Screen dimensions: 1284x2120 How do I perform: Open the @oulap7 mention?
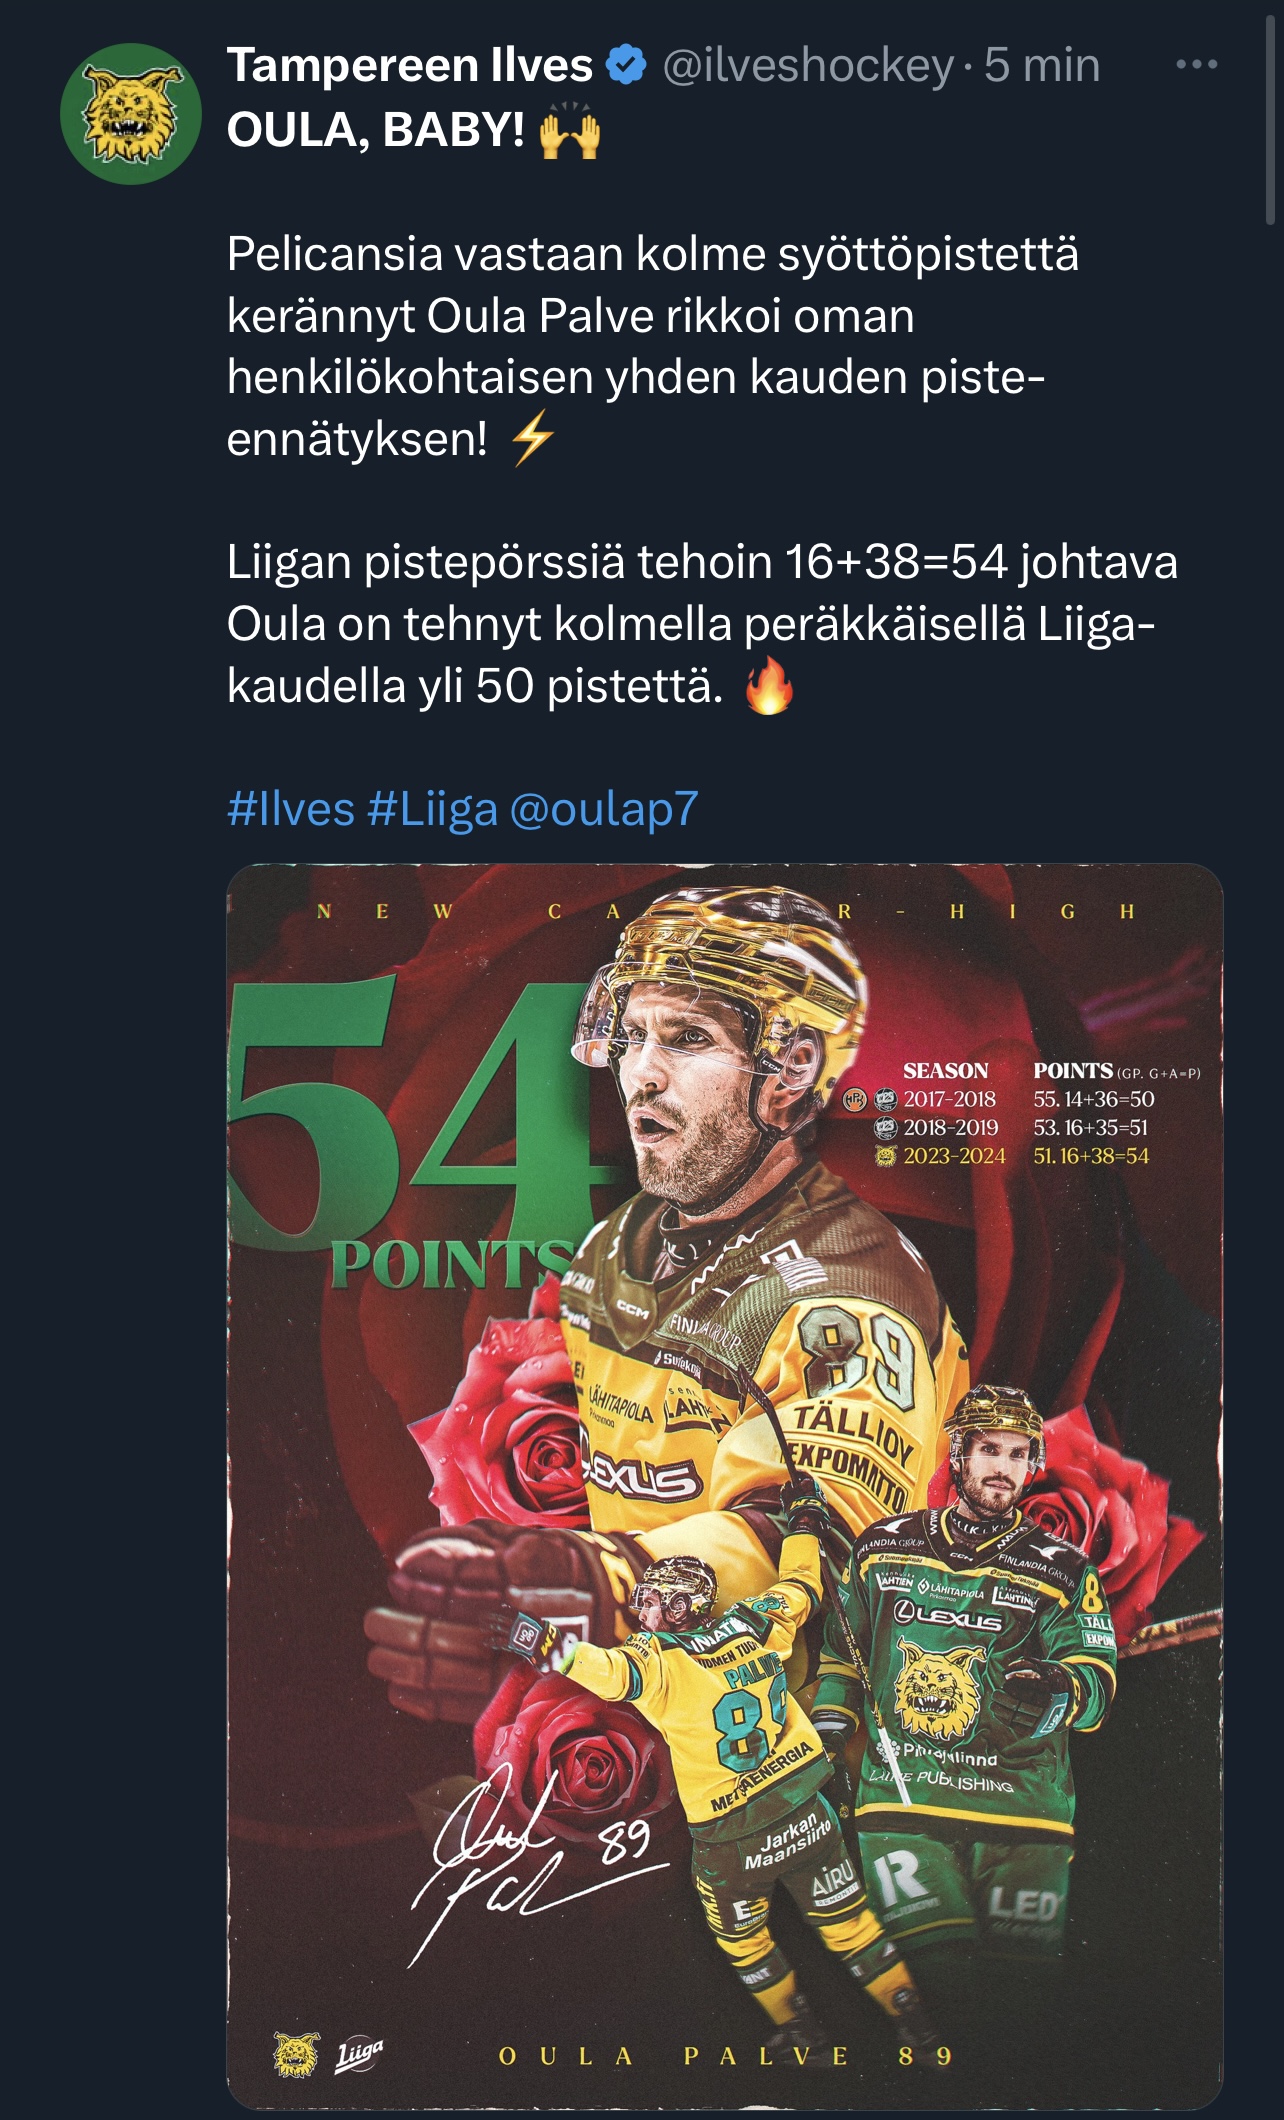pos(604,808)
